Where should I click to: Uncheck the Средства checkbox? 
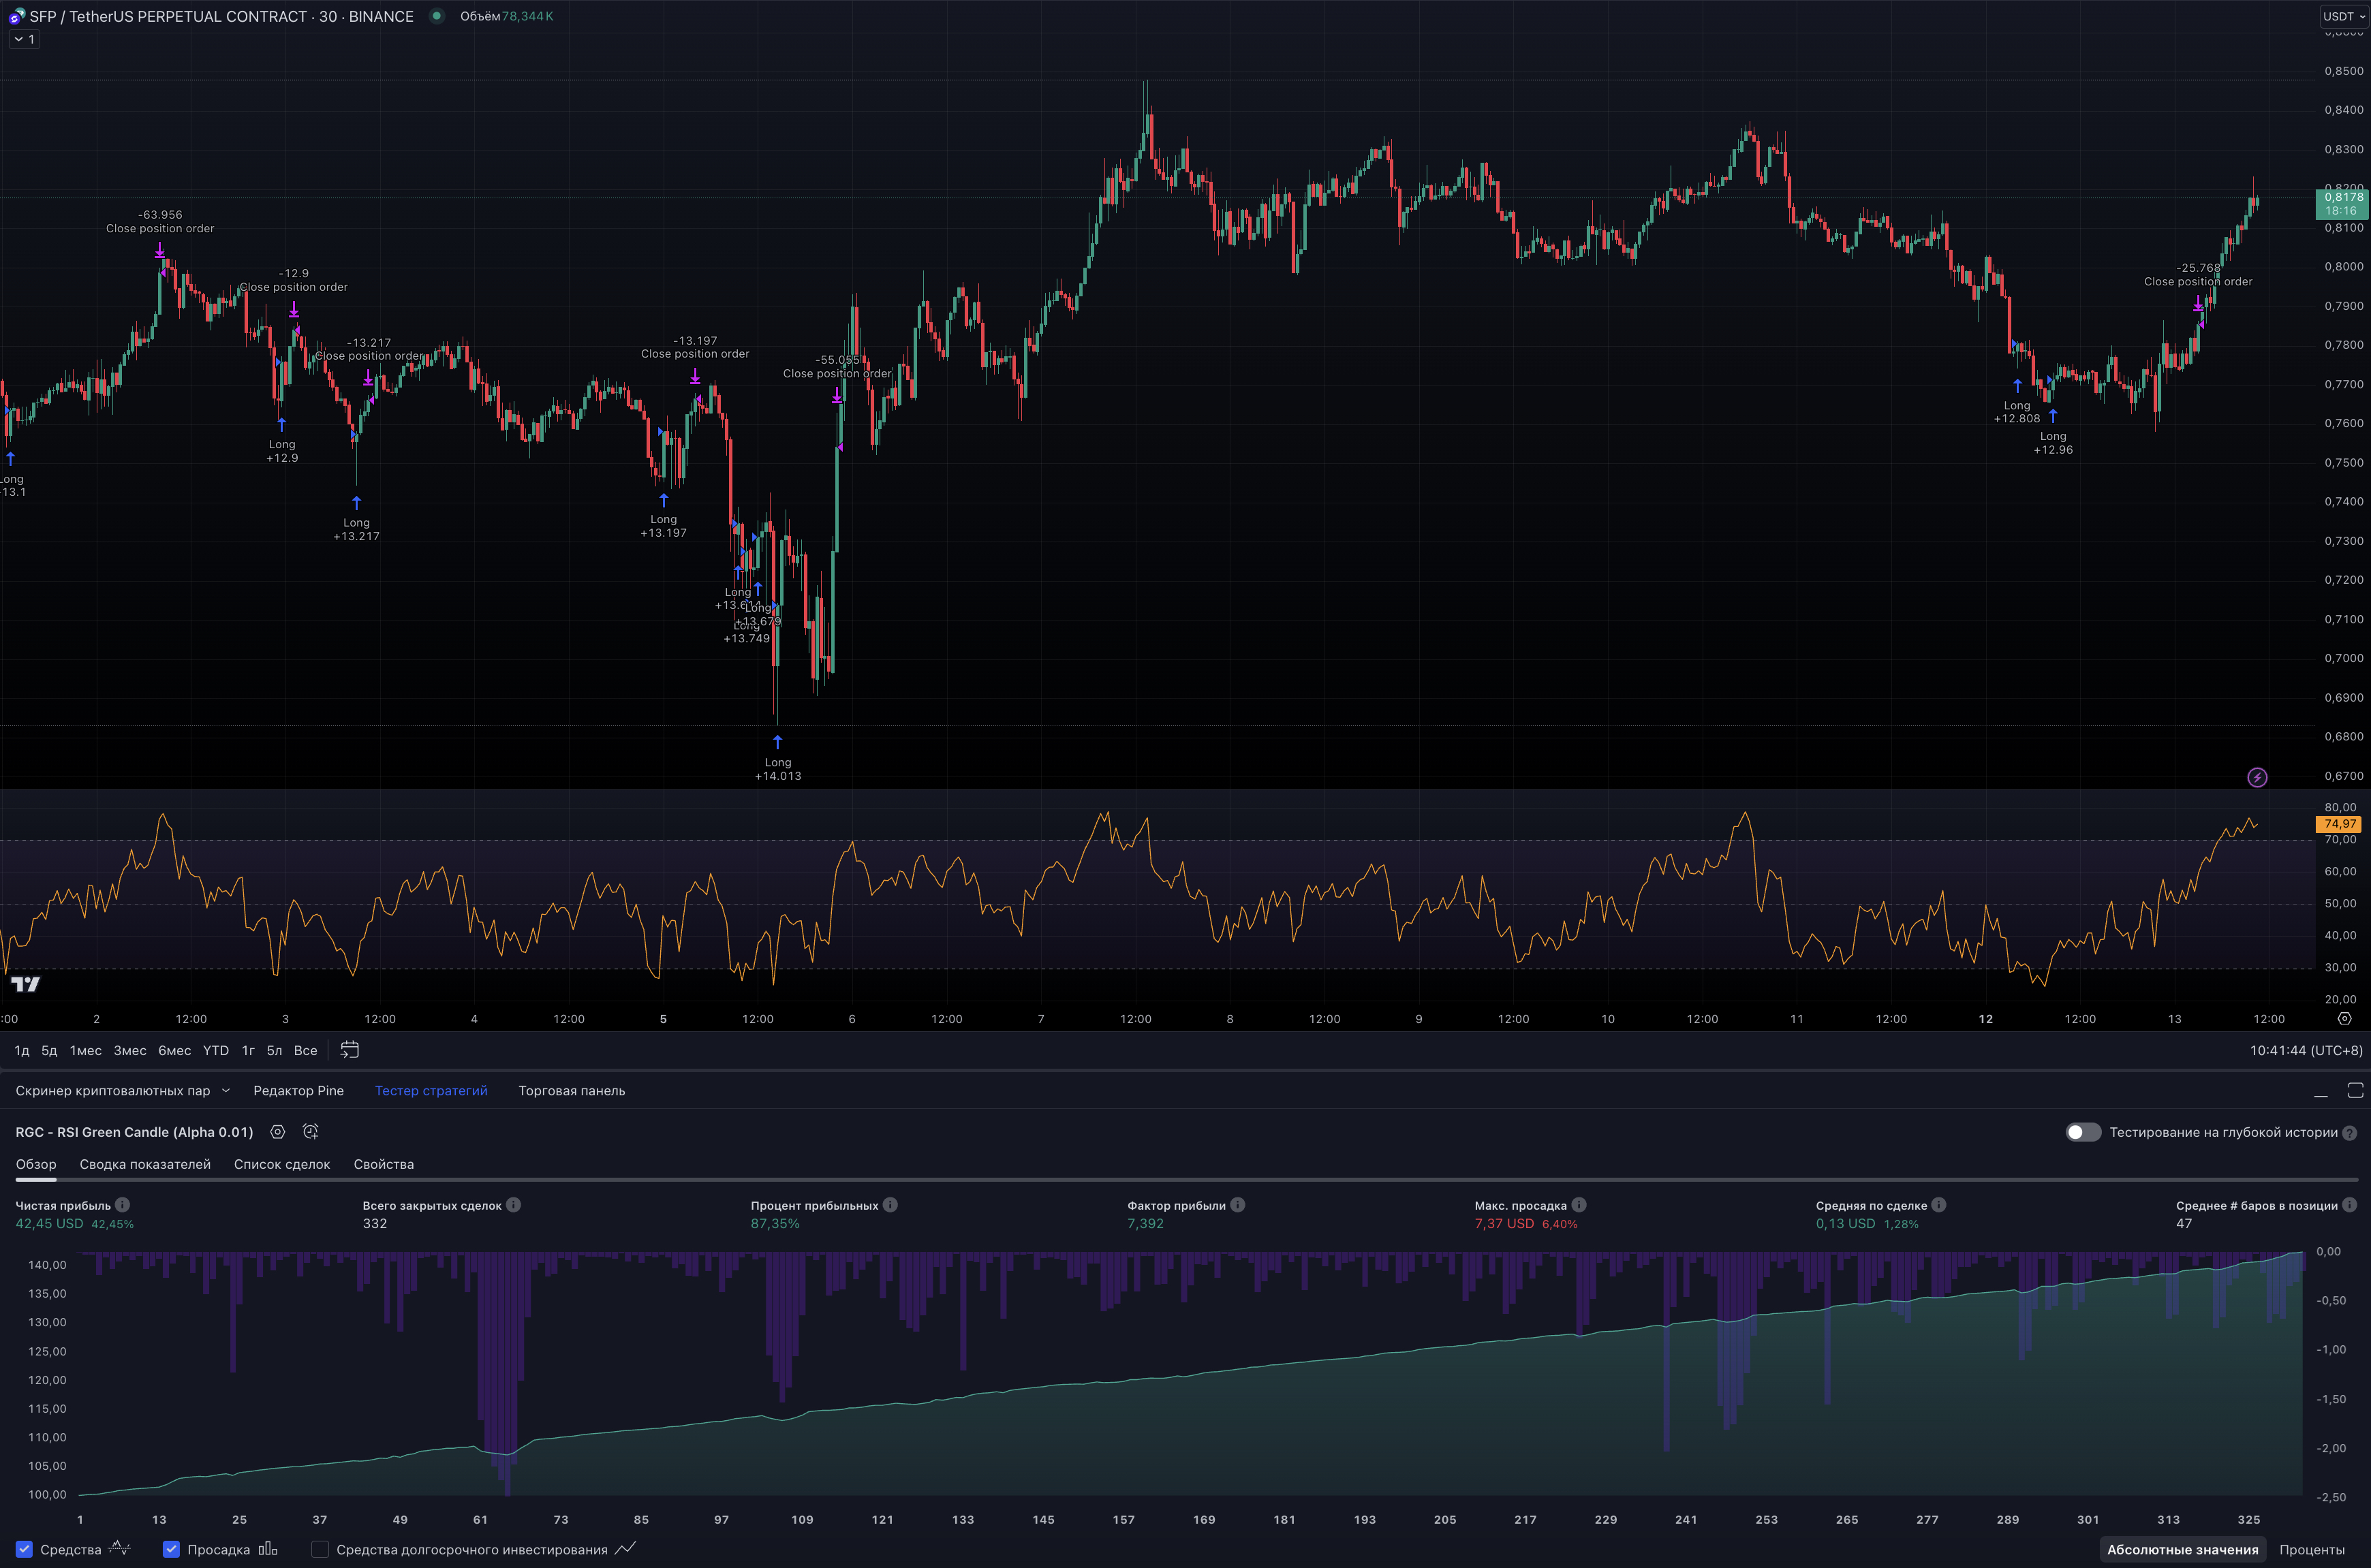coord(24,1549)
